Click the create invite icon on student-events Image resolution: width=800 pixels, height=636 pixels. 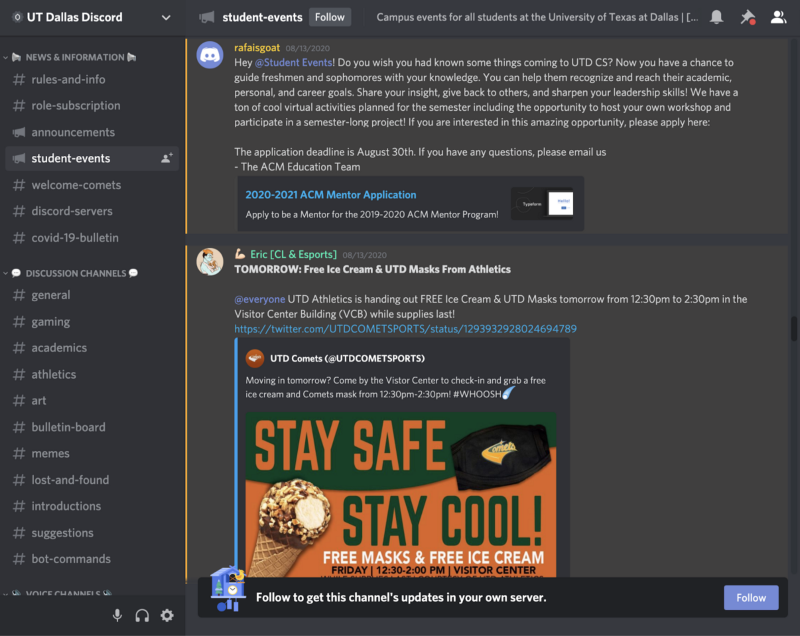[166, 158]
